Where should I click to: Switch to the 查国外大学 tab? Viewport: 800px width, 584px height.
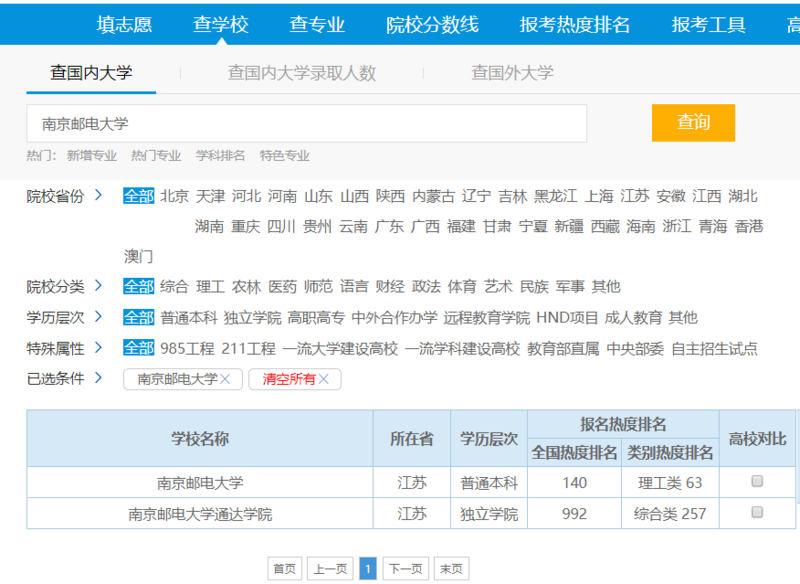click(x=512, y=72)
